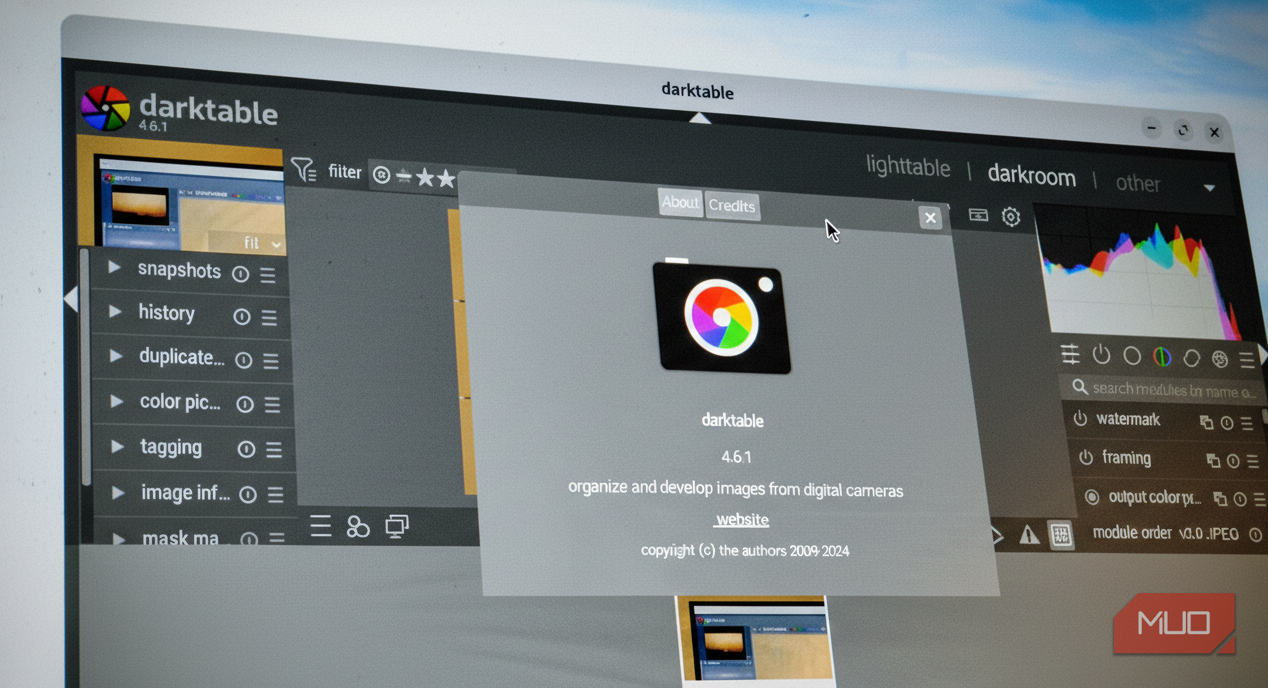
Task: Open the darktable website link
Action: click(741, 519)
